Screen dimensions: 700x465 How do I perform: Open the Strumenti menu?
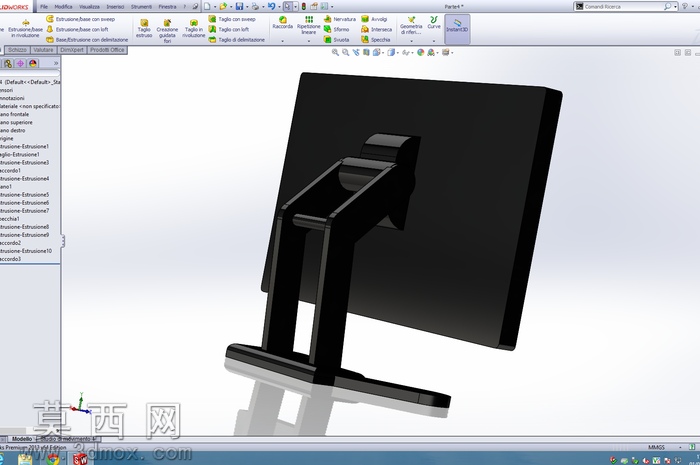(x=141, y=7)
